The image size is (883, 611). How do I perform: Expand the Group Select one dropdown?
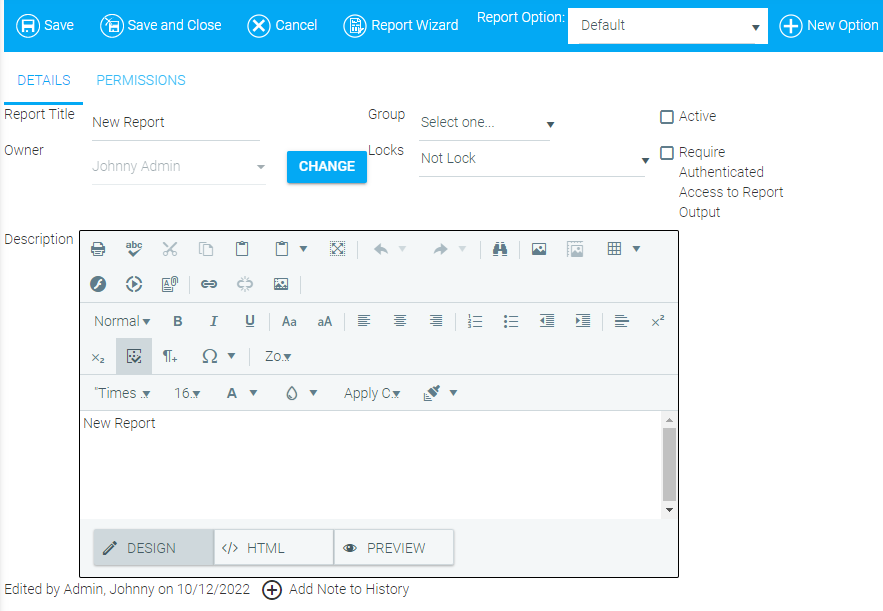tap(487, 123)
